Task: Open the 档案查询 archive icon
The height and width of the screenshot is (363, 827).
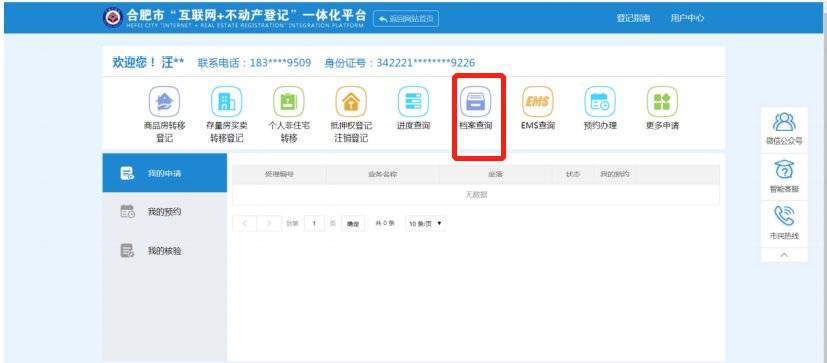Action: coord(475,101)
